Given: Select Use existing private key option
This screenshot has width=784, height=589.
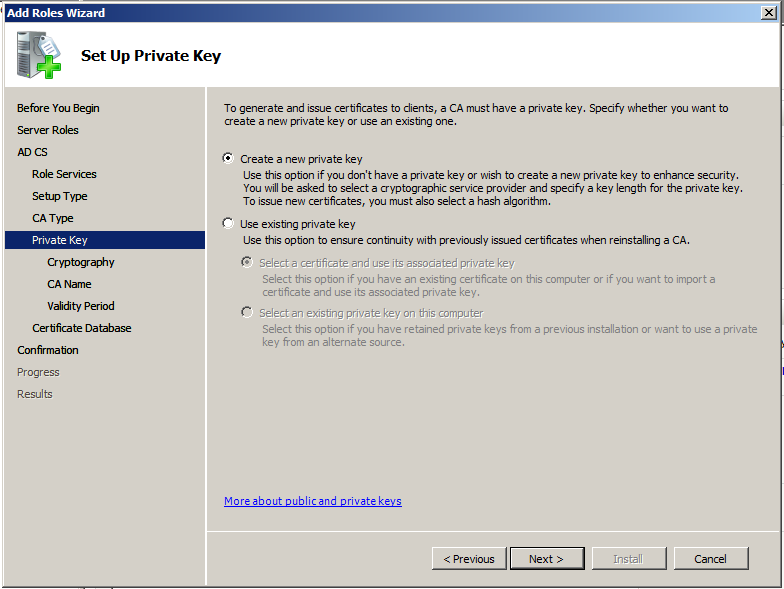Looking at the screenshot, I should tap(229, 224).
